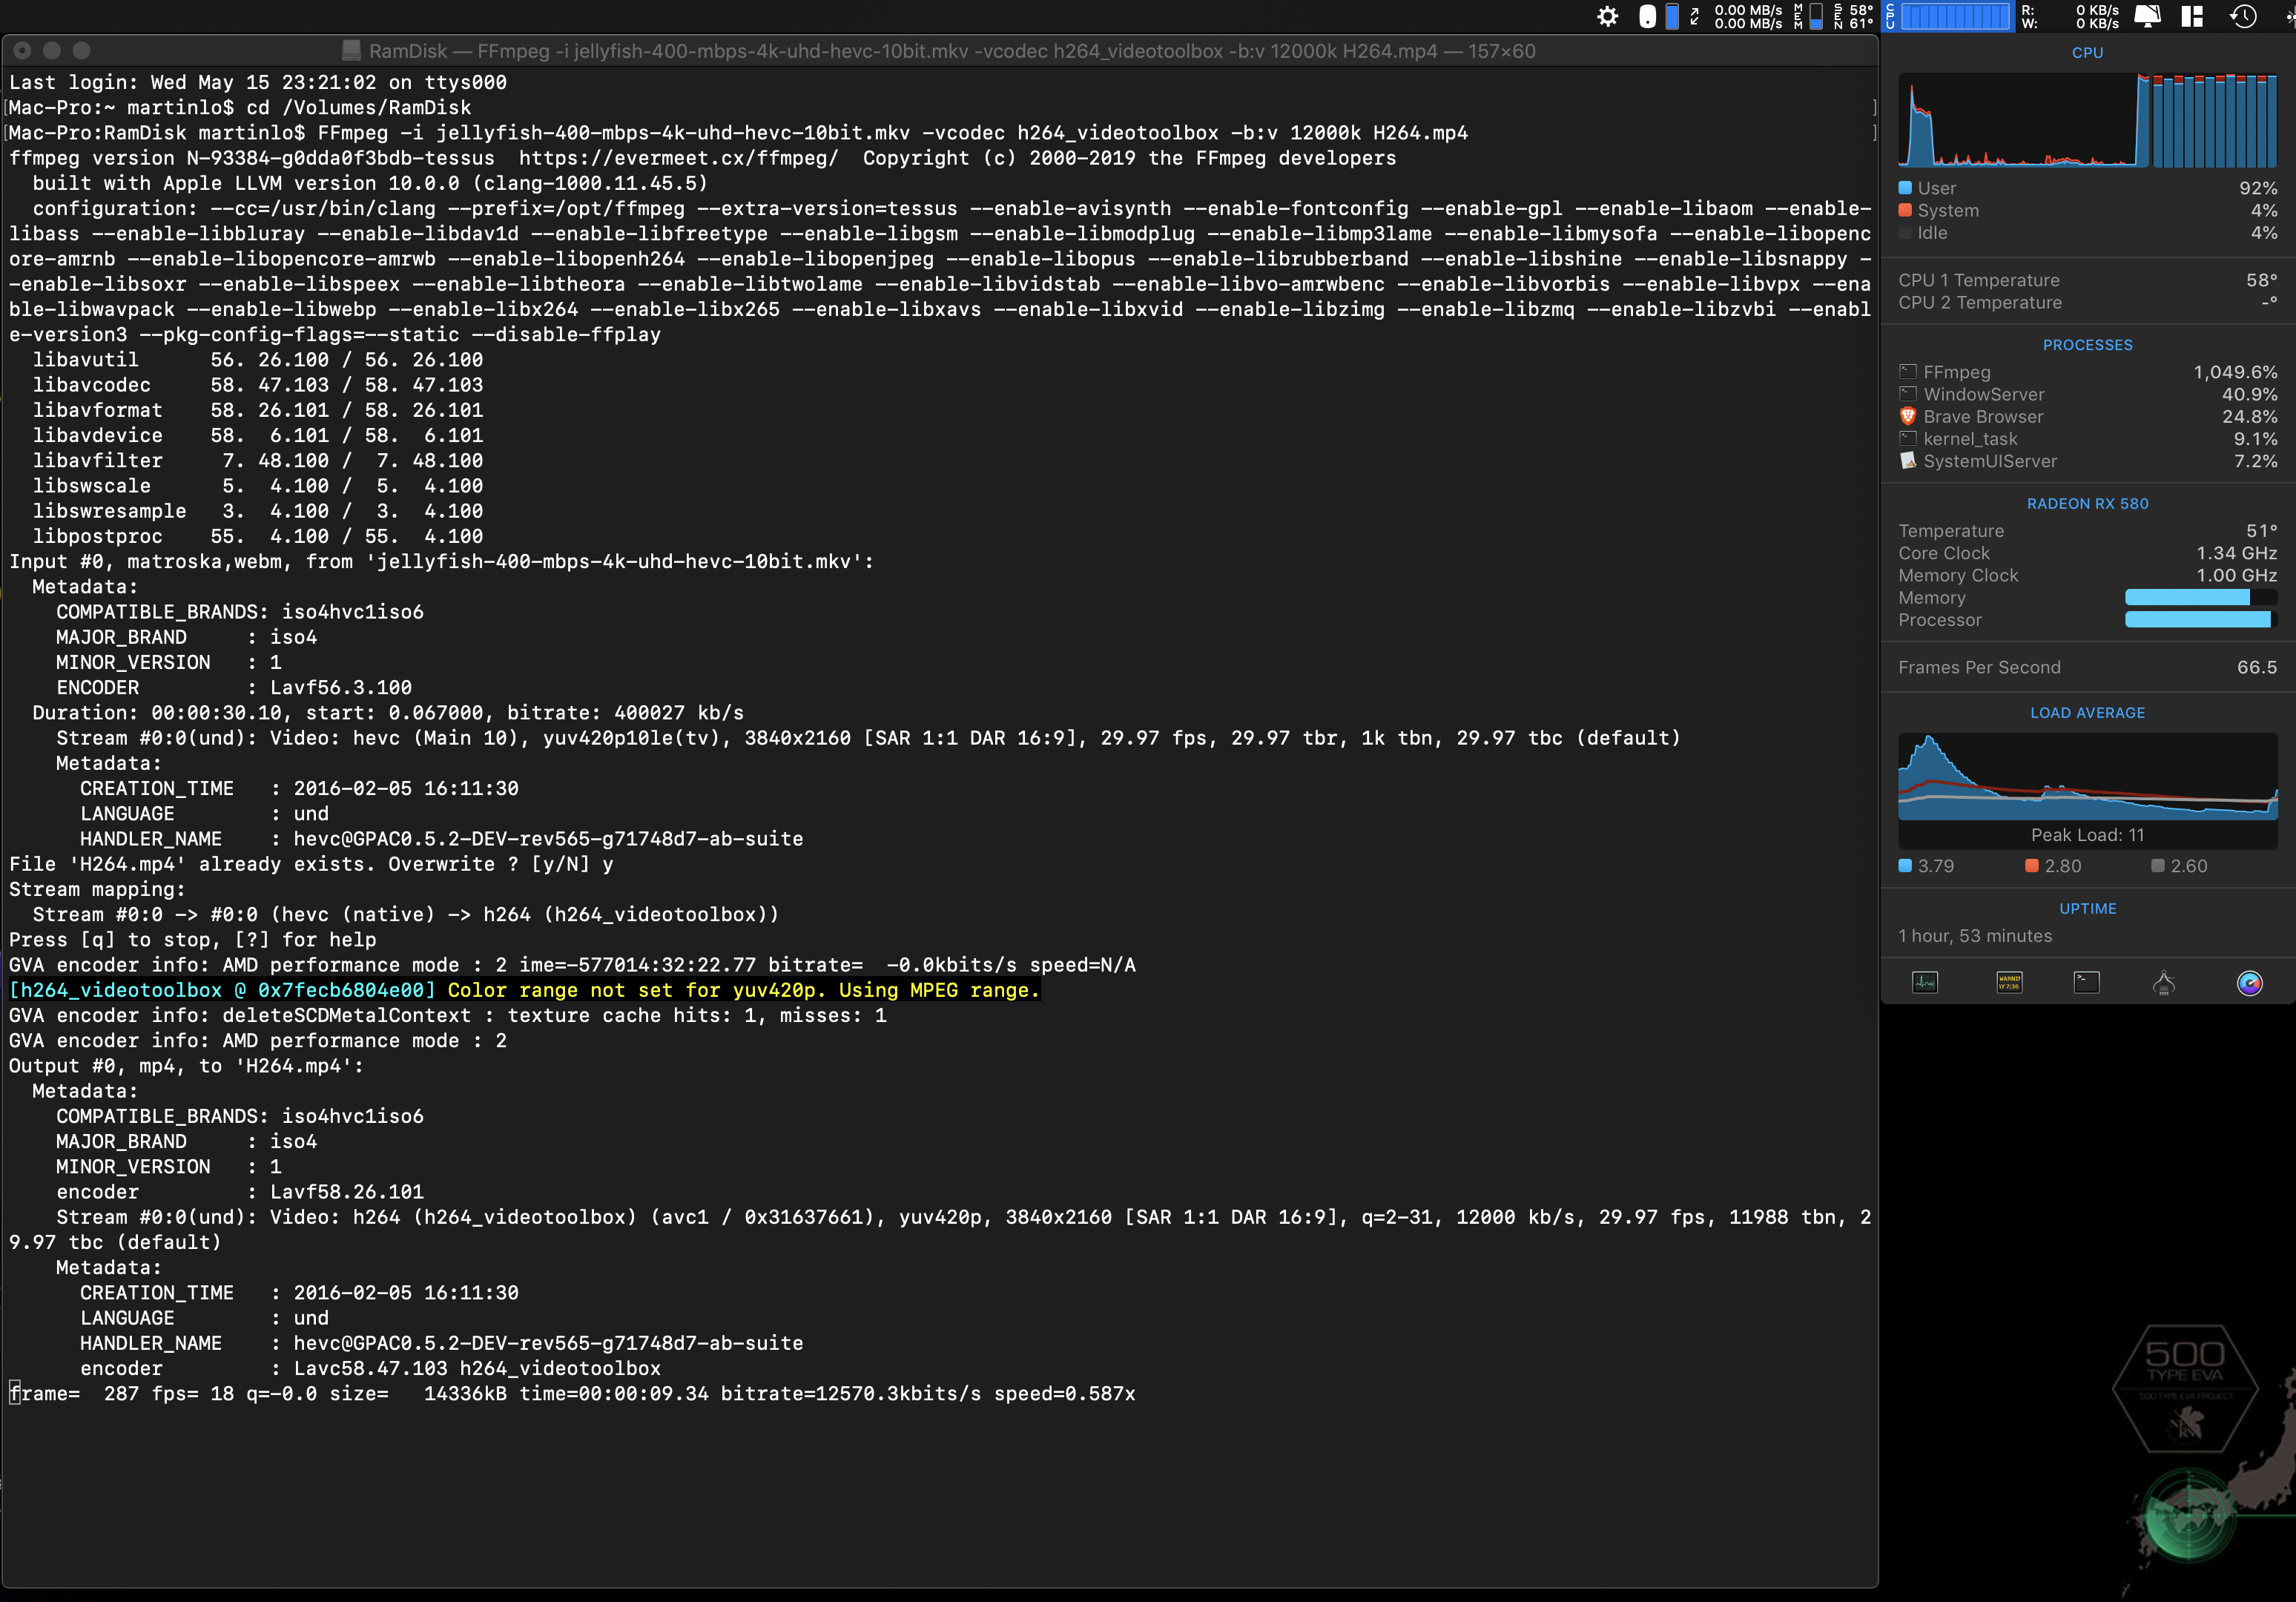Click the Load Average graph

[x=2087, y=777]
